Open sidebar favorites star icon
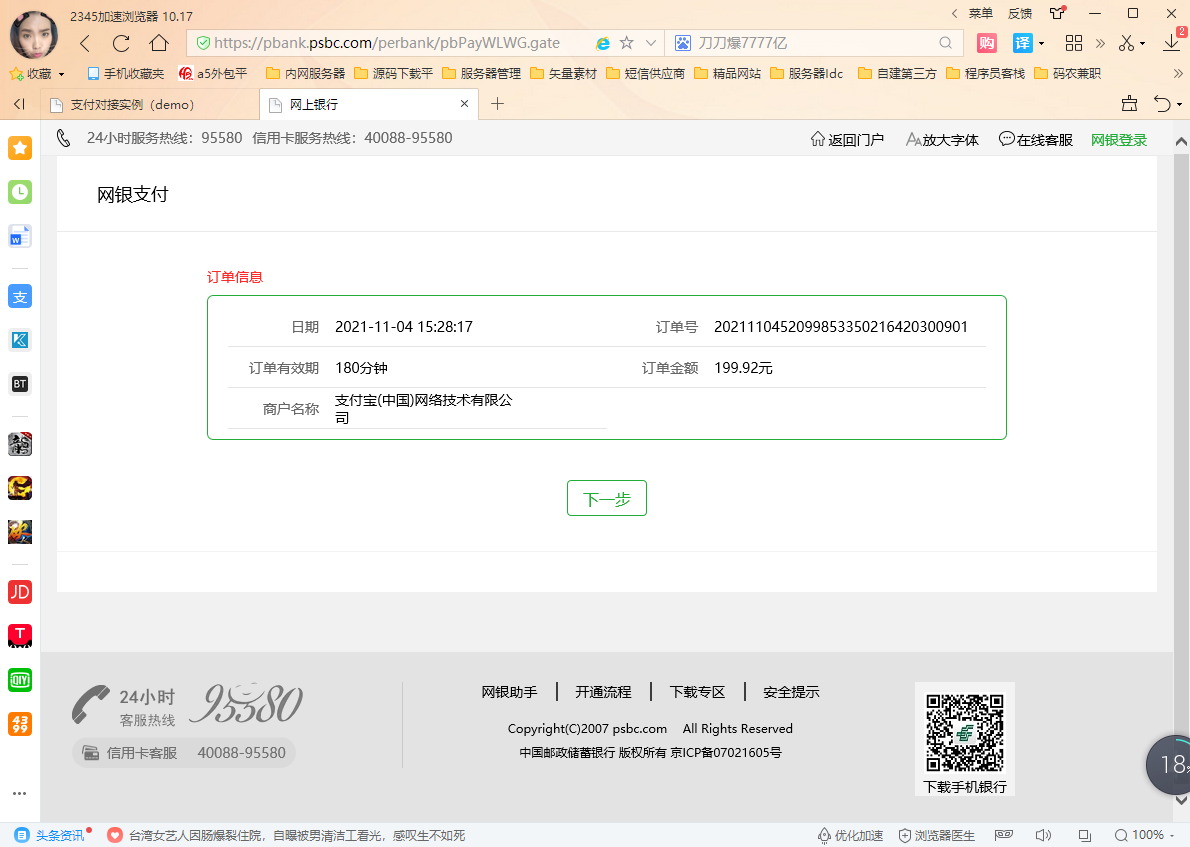 tap(20, 148)
